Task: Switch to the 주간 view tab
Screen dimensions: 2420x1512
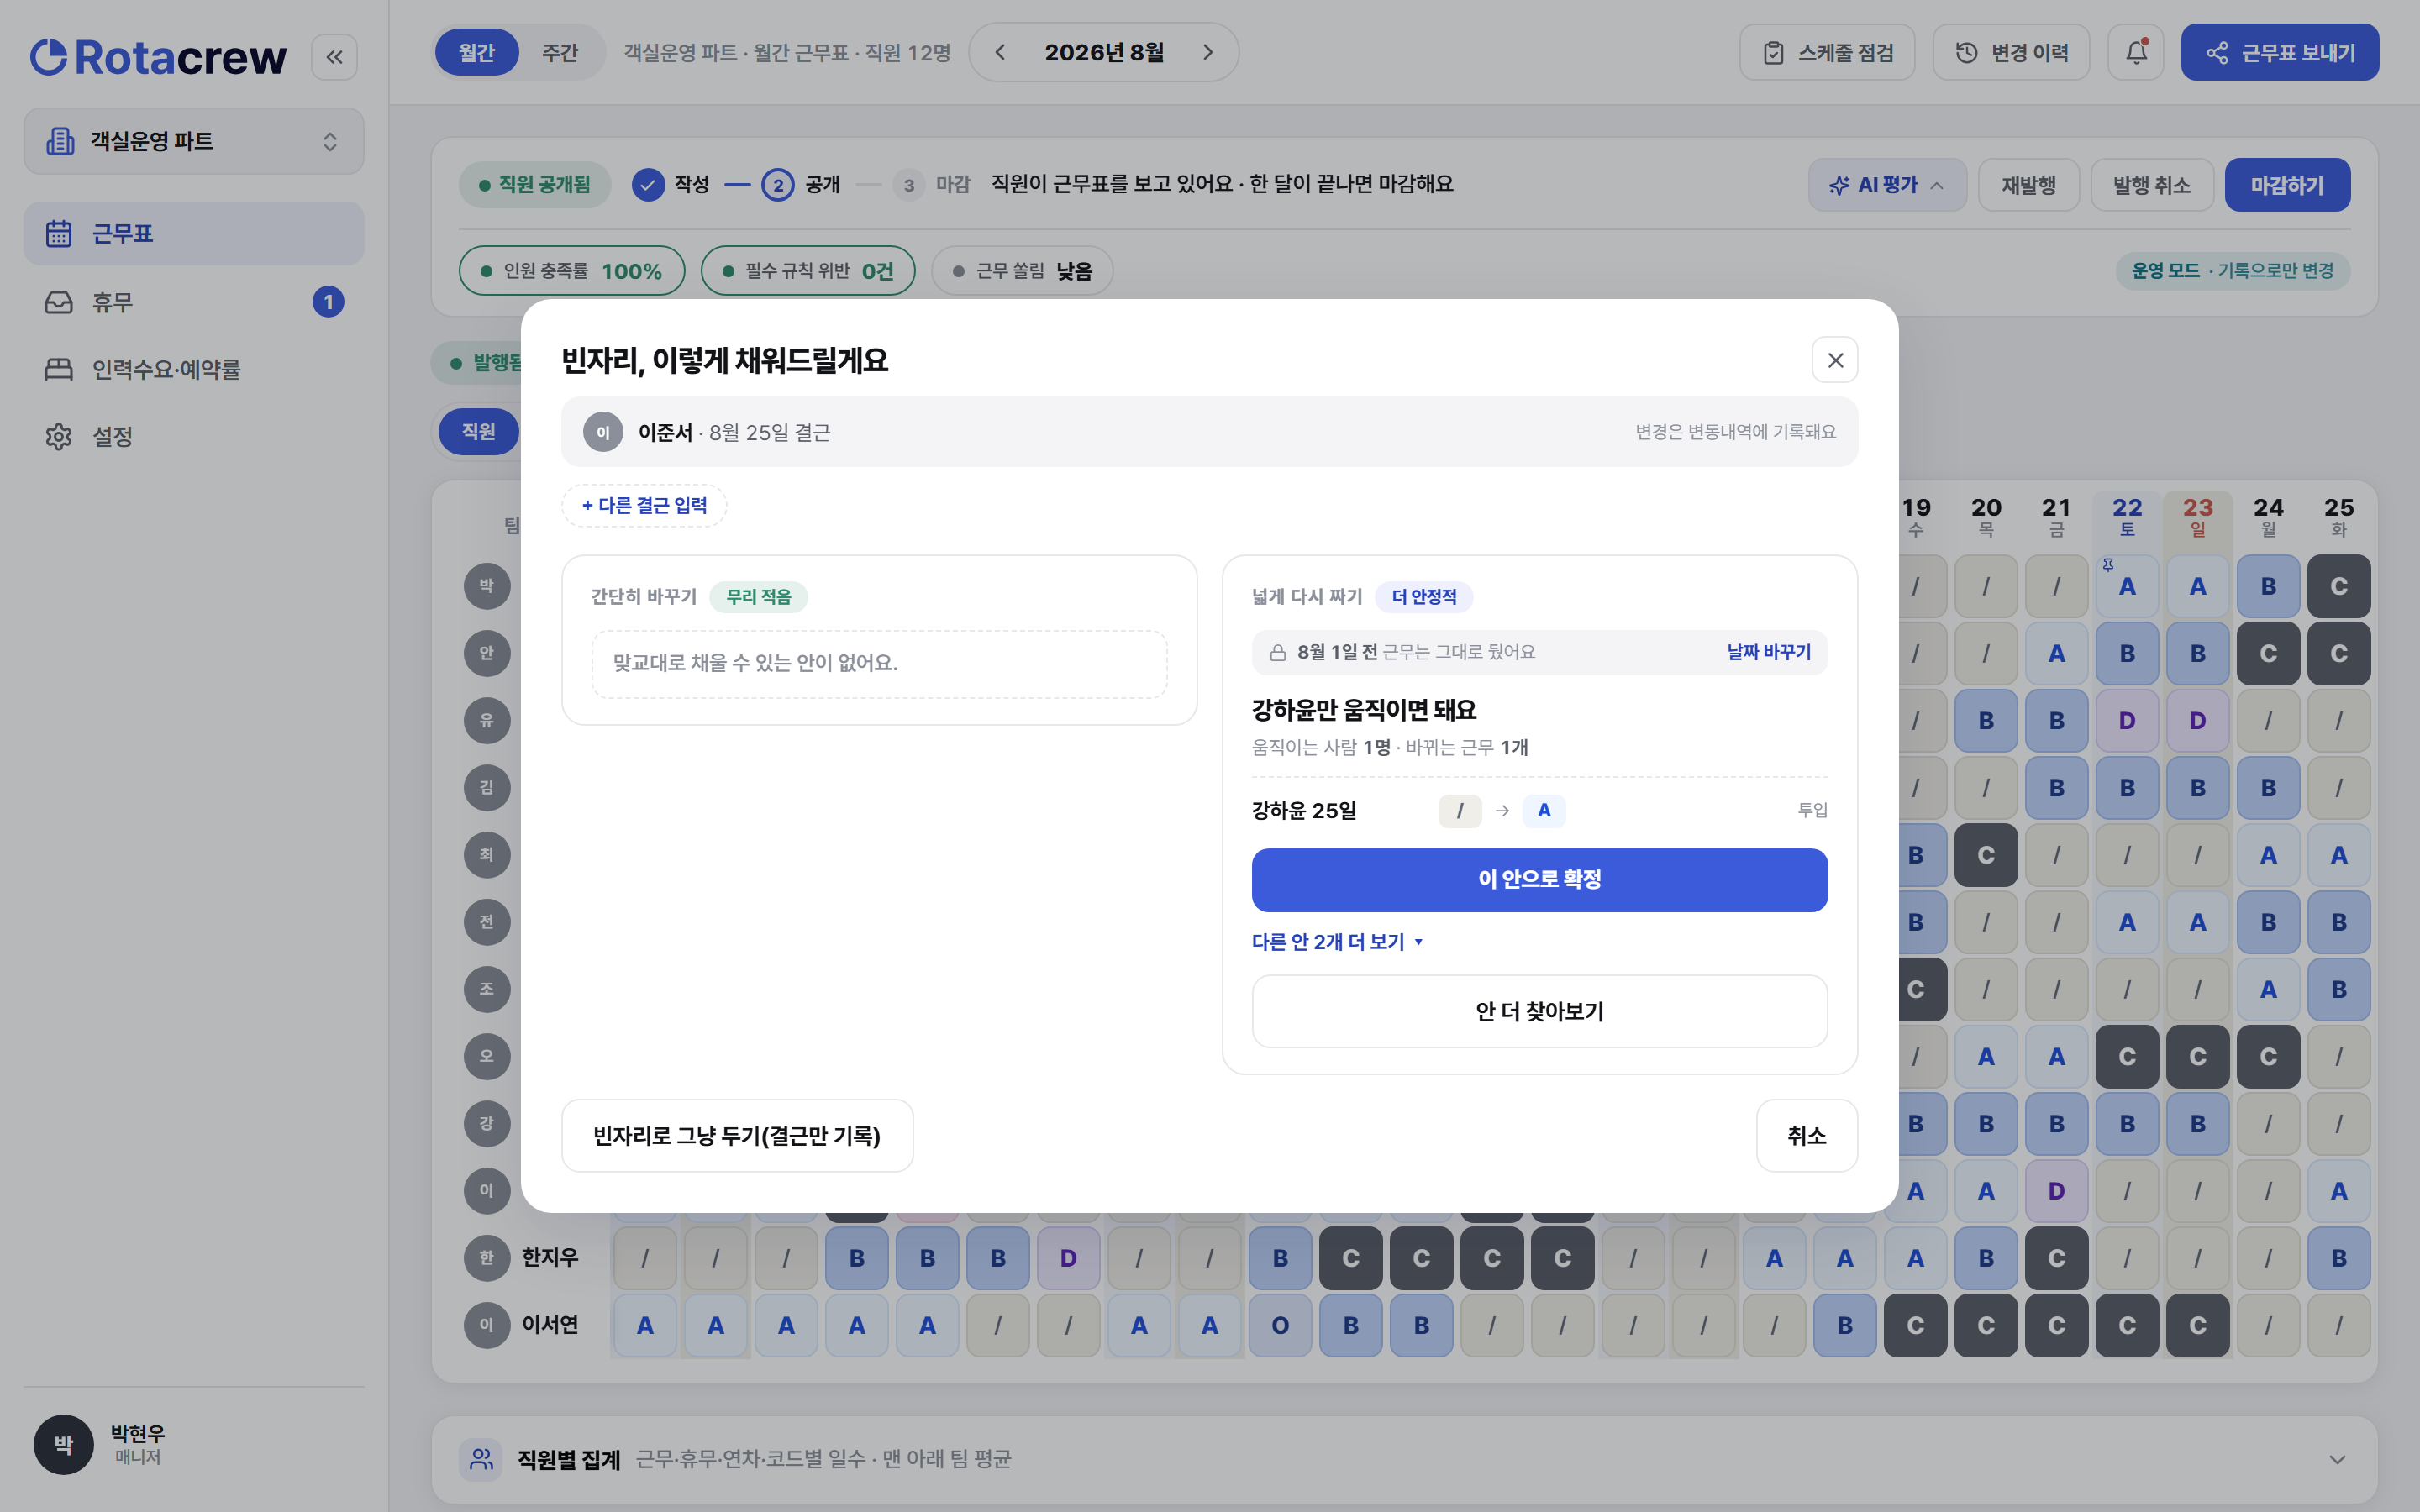Action: pyautogui.click(x=560, y=52)
